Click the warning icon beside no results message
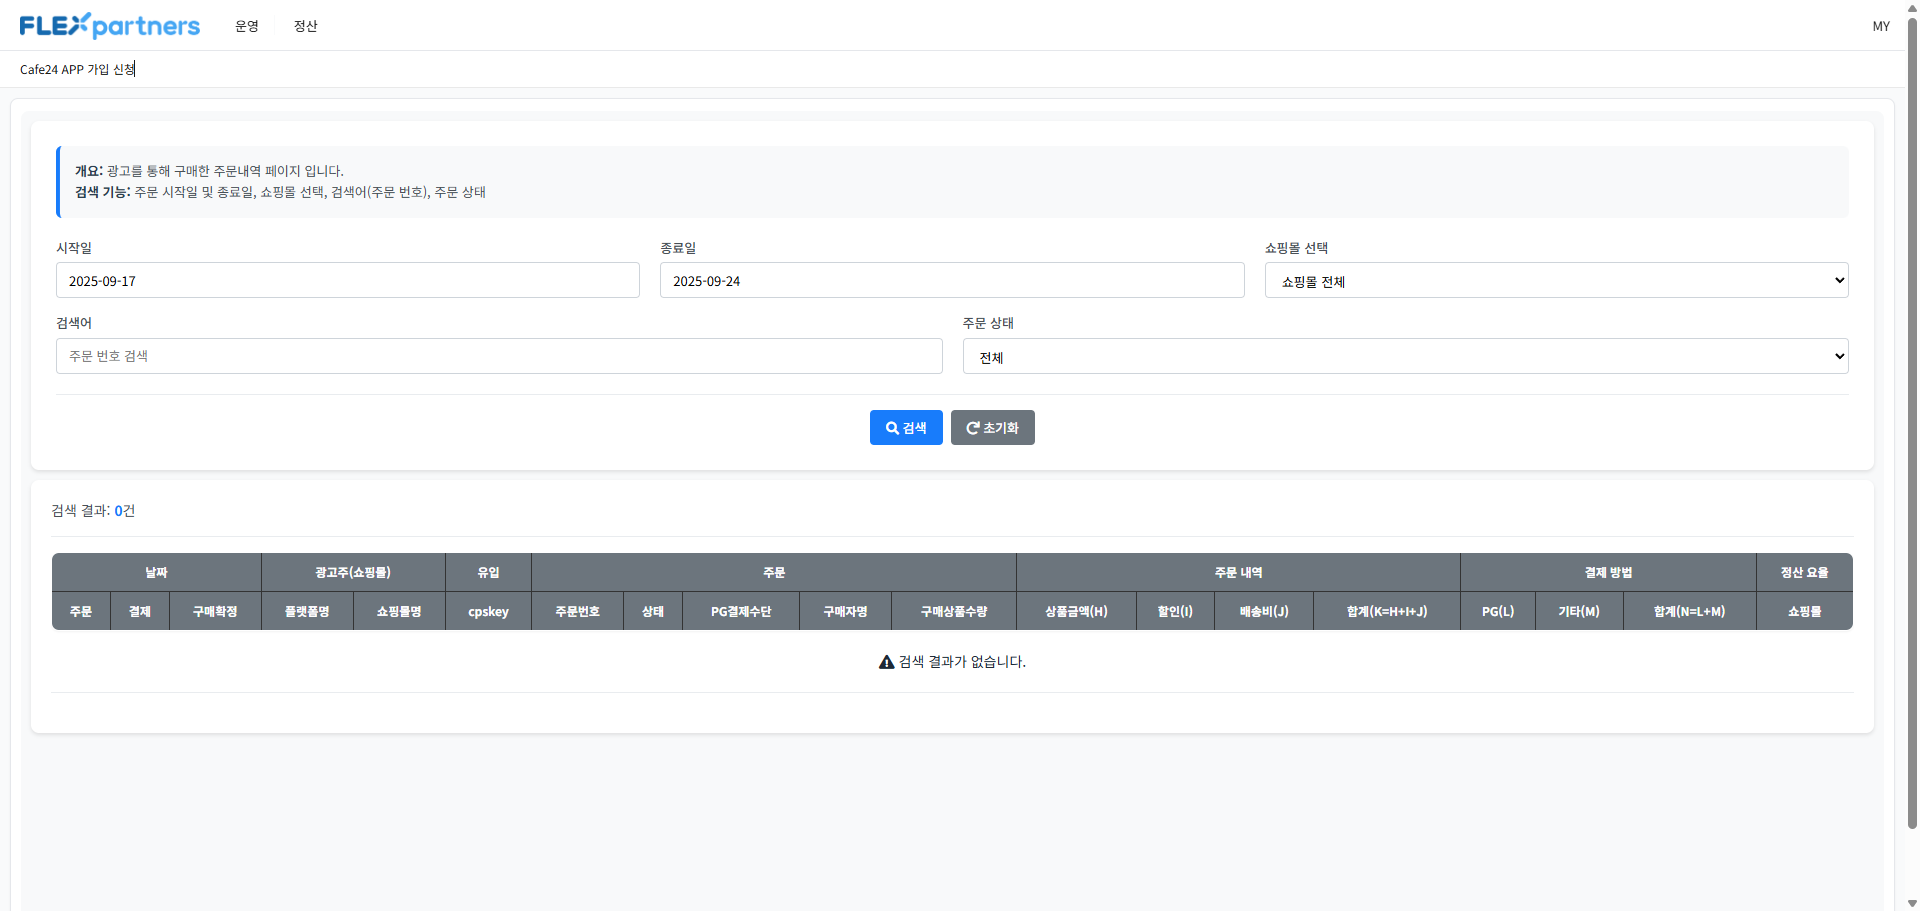1920x911 pixels. point(886,662)
